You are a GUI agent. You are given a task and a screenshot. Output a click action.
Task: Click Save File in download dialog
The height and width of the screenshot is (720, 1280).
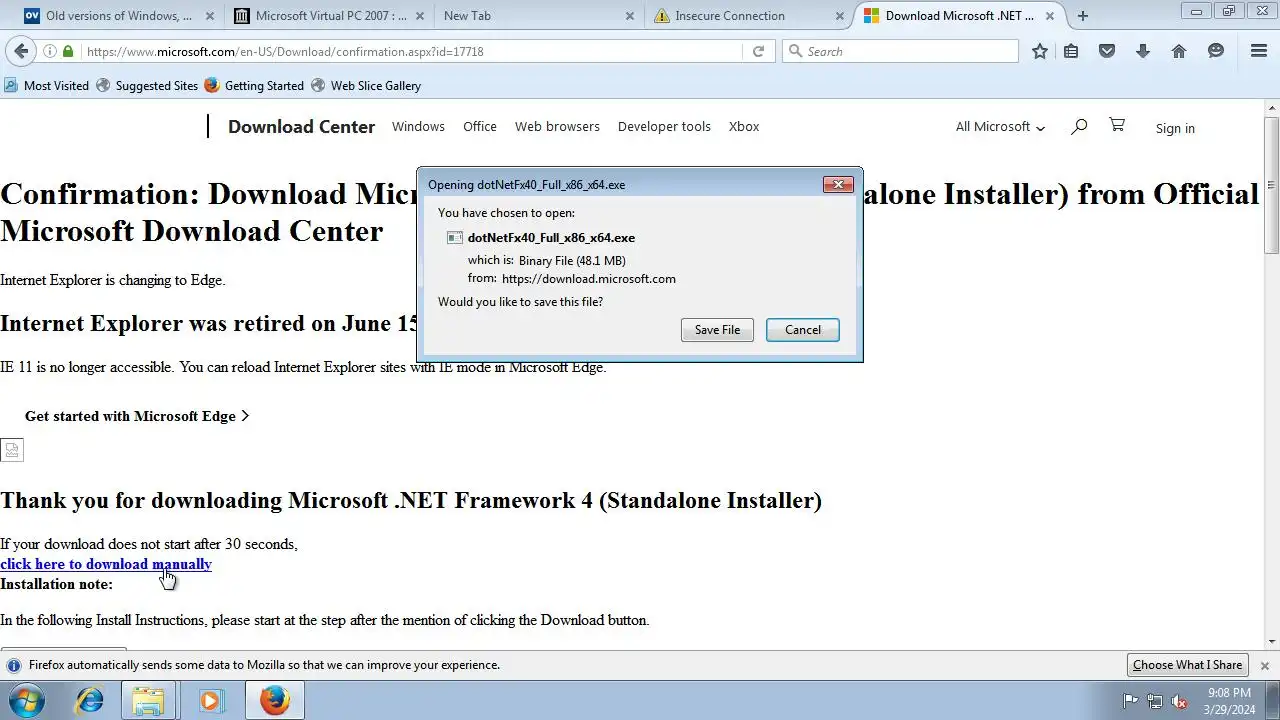click(x=717, y=330)
